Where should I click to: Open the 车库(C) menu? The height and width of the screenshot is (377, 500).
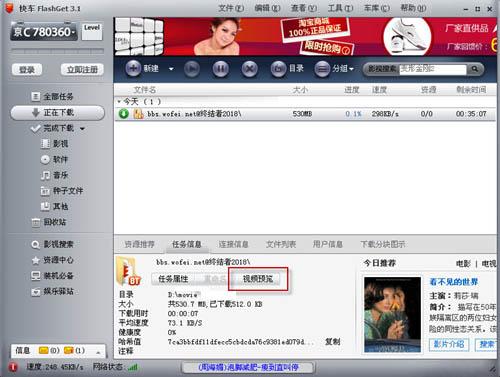click(377, 8)
